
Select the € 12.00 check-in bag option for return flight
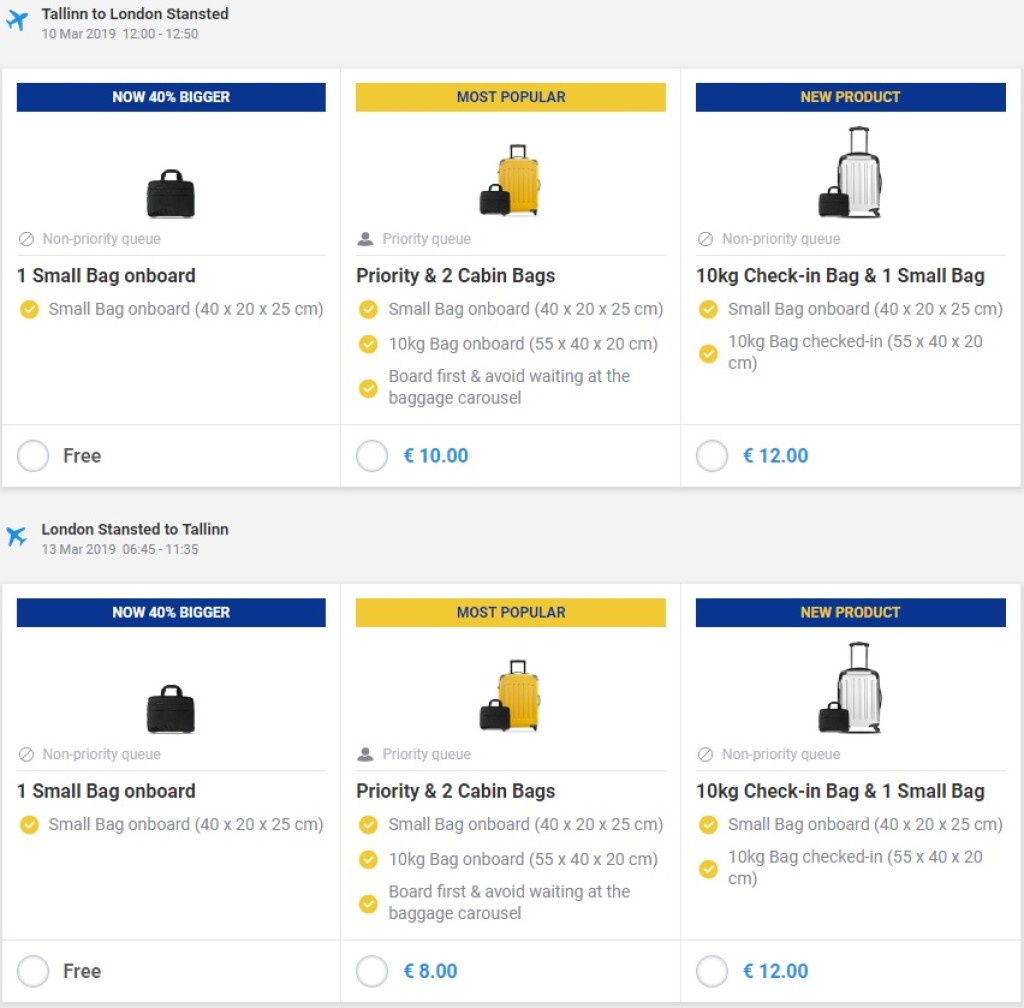[712, 971]
